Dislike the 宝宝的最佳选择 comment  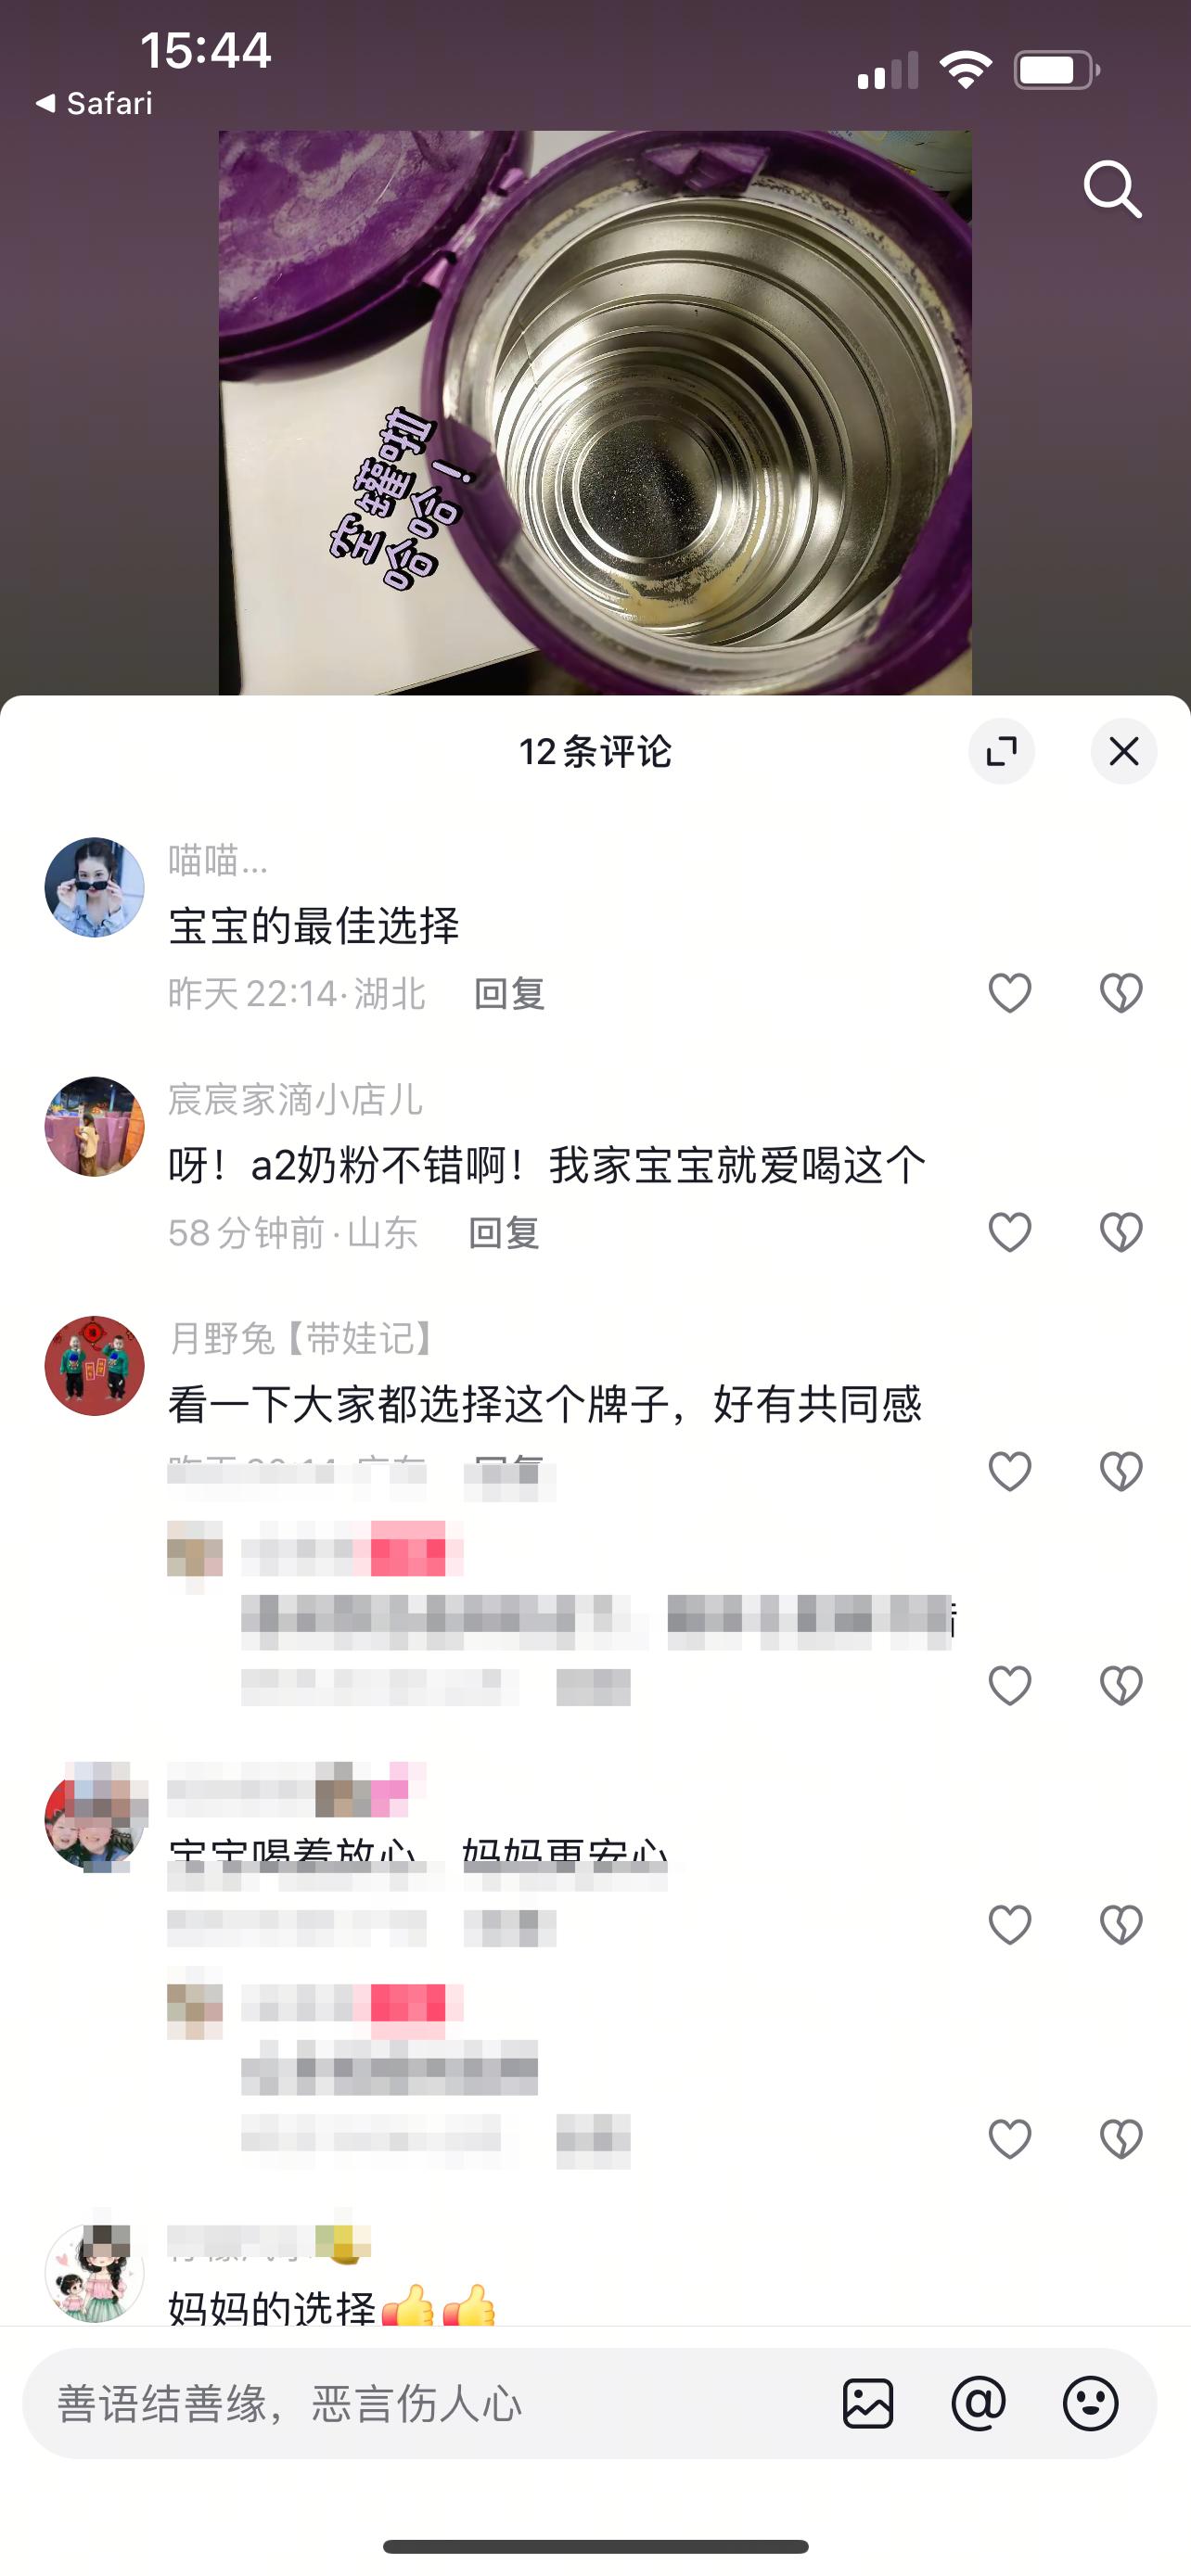point(1121,993)
